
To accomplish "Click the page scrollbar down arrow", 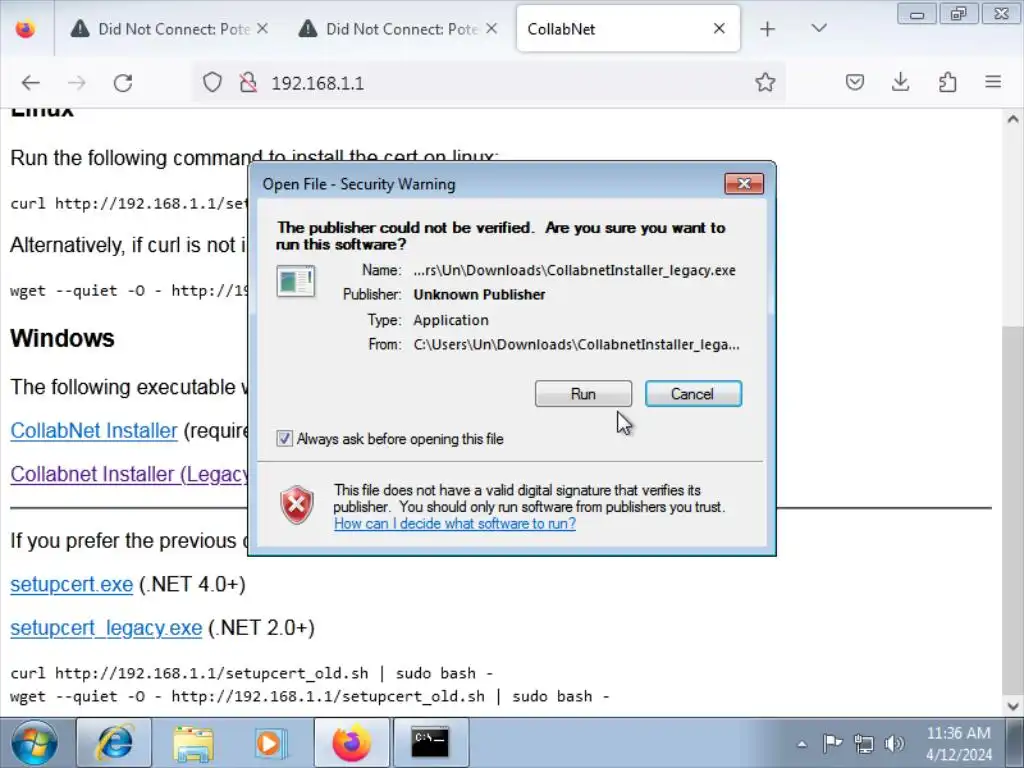I will (1013, 705).
